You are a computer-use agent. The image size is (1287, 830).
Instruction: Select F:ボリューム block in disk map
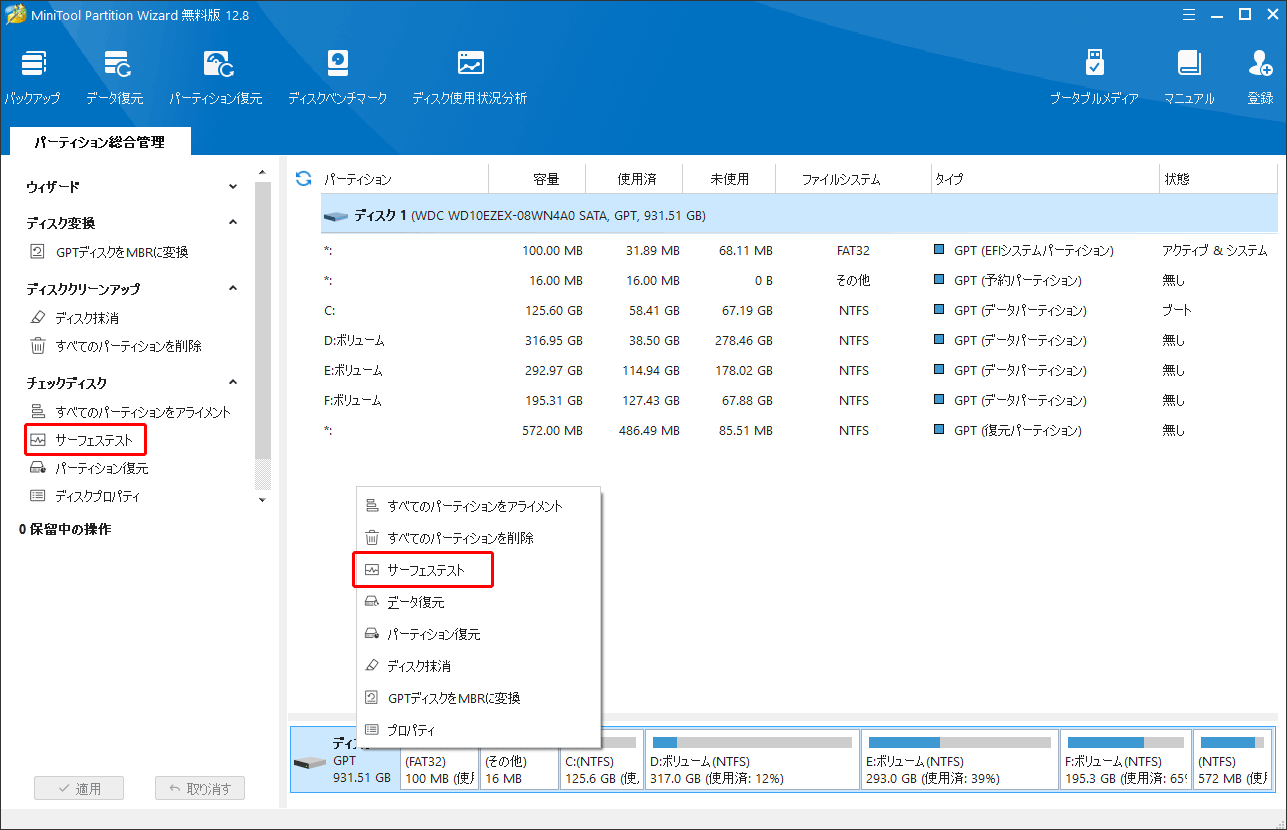click(x=1126, y=760)
